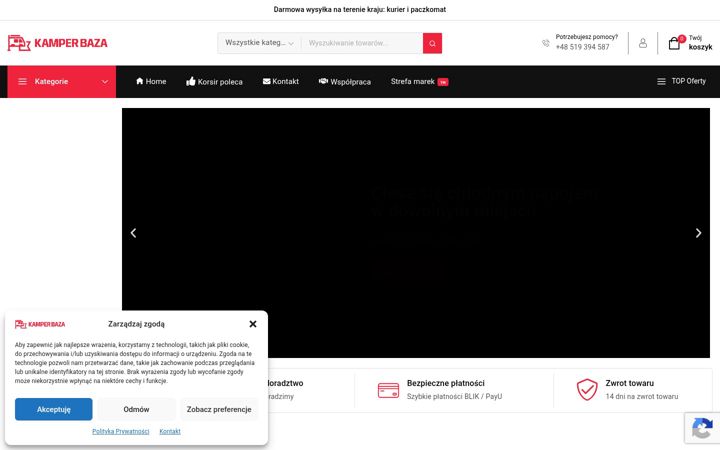Click the phone handset icon
The image size is (720, 450).
pyautogui.click(x=546, y=43)
